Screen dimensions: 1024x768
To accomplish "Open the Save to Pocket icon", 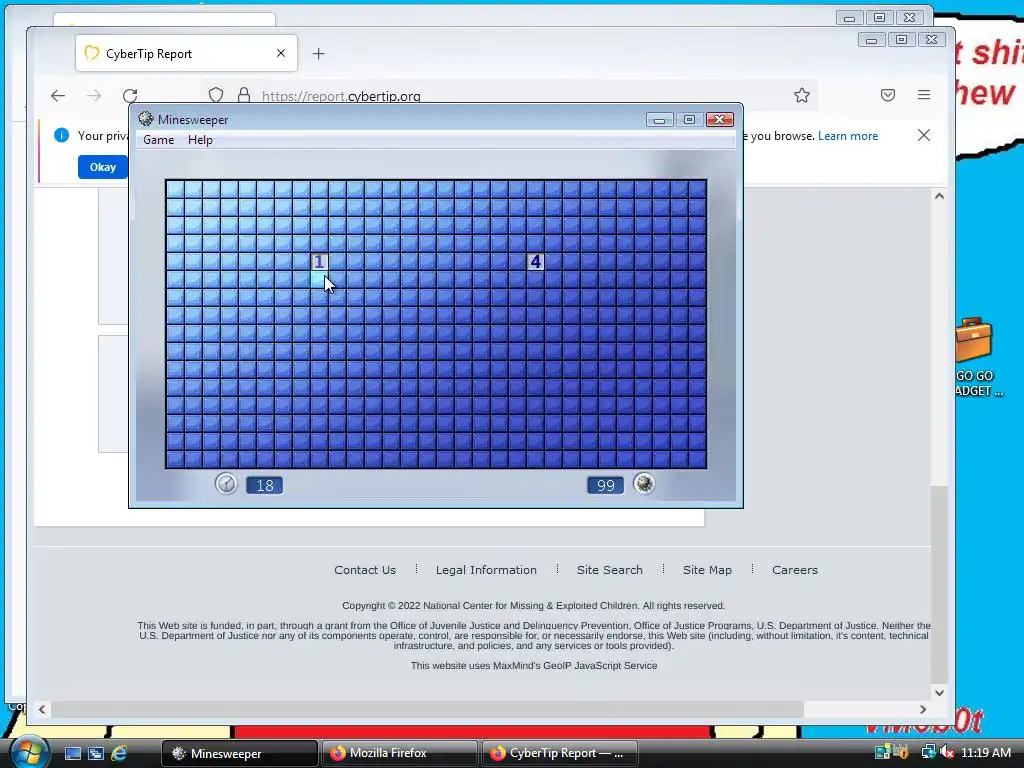I will (x=888, y=95).
